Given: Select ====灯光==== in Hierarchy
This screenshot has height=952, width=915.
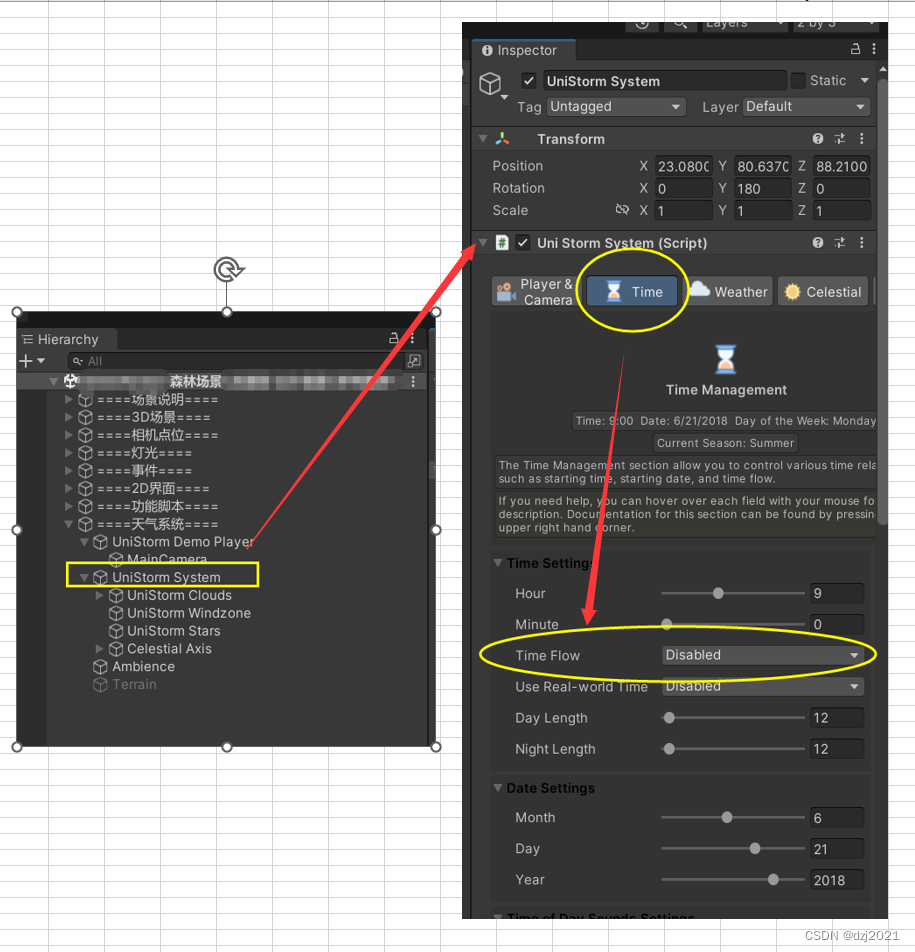Looking at the screenshot, I should [145, 454].
